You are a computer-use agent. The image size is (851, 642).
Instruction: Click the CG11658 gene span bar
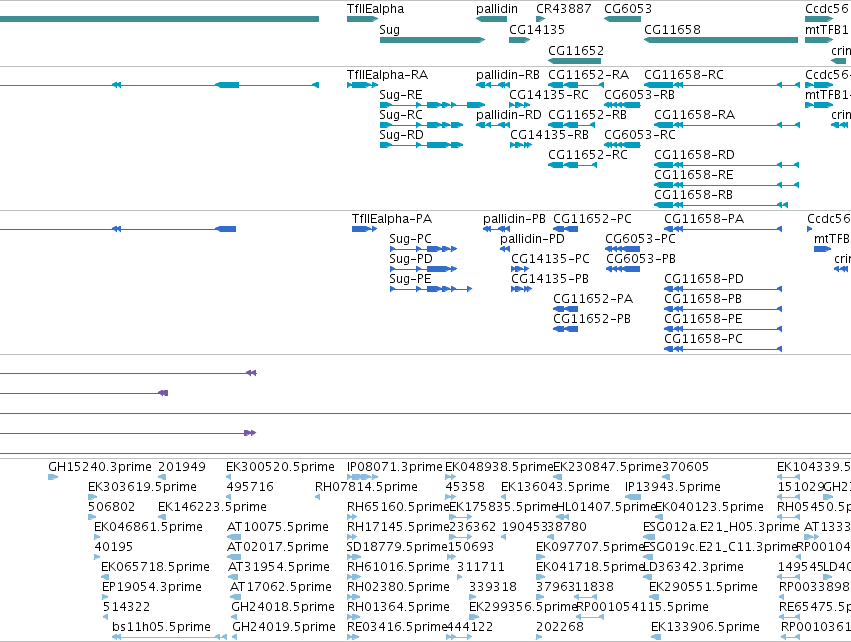click(x=721, y=40)
